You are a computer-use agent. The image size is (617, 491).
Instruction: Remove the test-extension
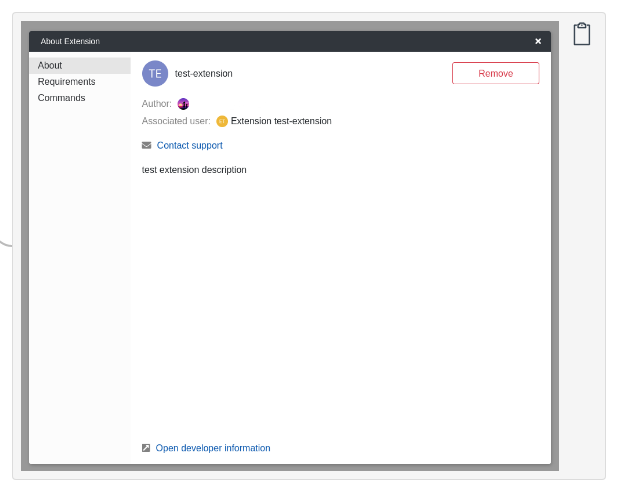click(x=495, y=73)
